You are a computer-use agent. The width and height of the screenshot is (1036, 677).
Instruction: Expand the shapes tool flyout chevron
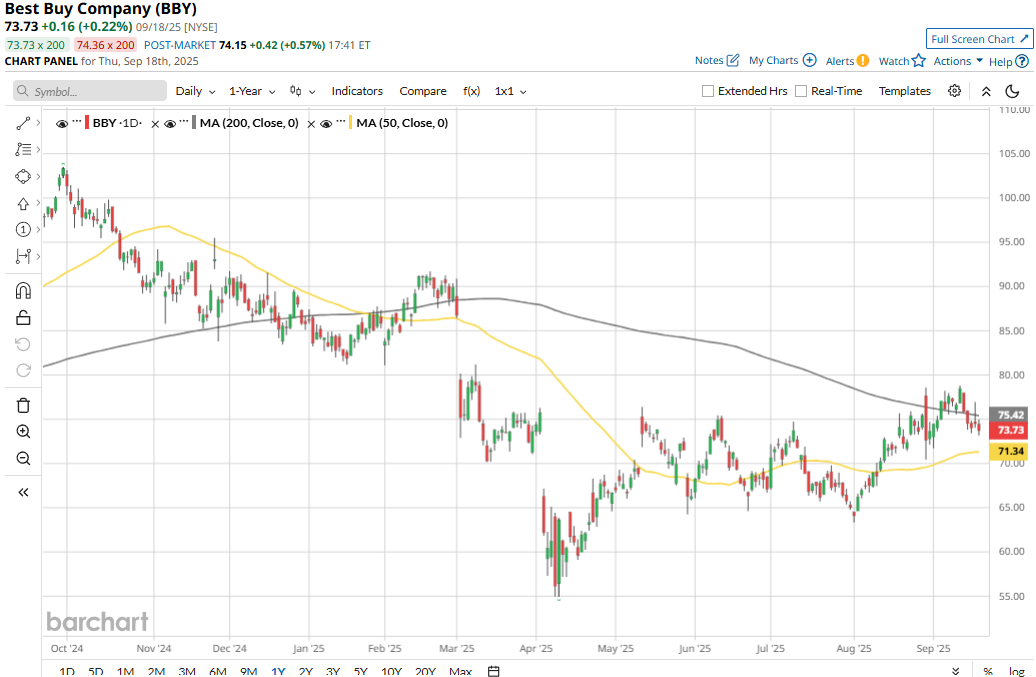point(38,176)
